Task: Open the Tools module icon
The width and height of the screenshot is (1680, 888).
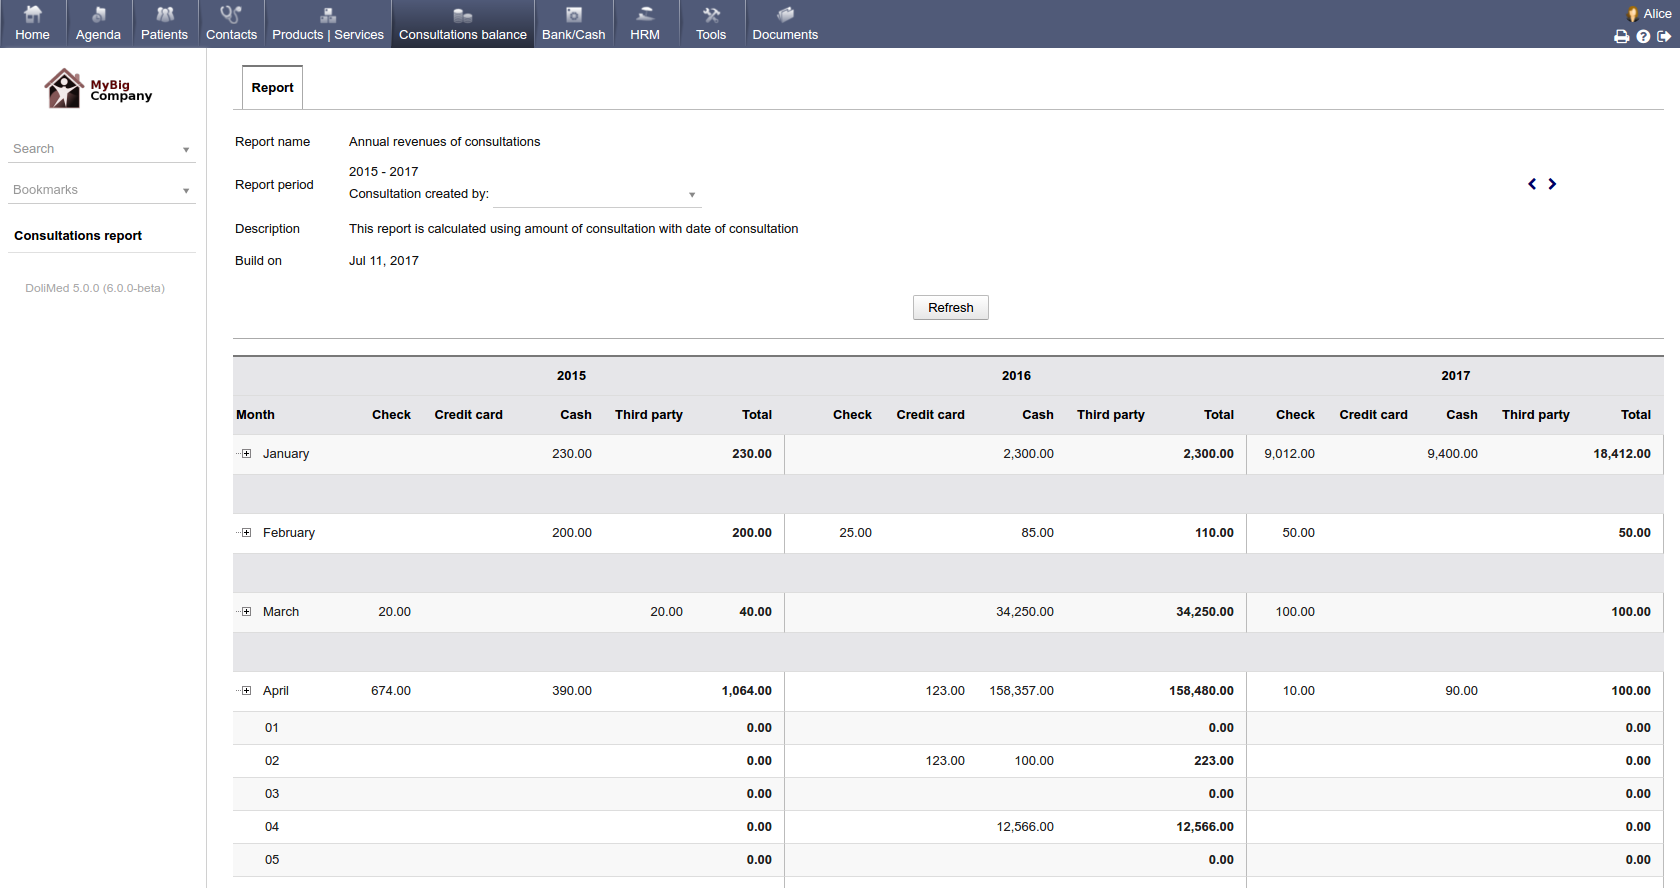Action: [x=711, y=14]
